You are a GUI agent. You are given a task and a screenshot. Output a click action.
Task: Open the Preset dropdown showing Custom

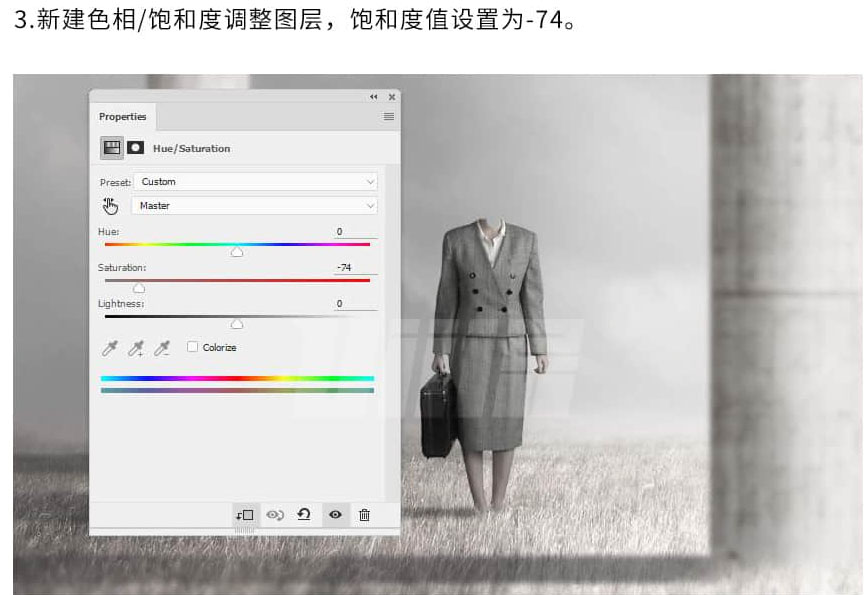point(256,182)
